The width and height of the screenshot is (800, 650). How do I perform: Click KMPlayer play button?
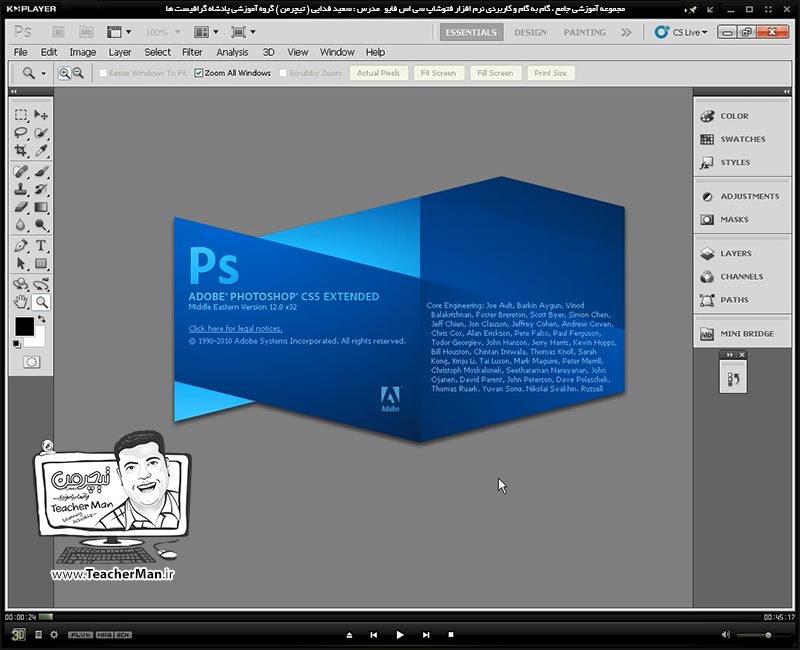pyautogui.click(x=399, y=635)
